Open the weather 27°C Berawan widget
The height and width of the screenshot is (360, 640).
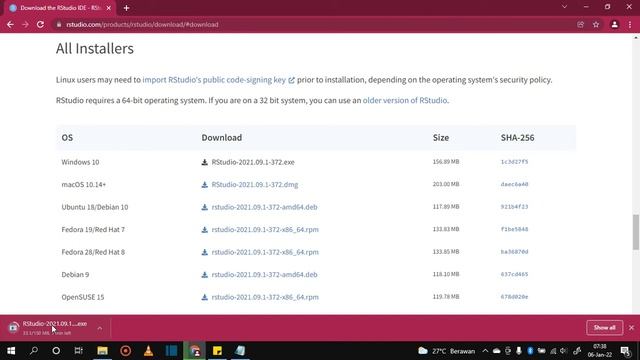point(447,351)
